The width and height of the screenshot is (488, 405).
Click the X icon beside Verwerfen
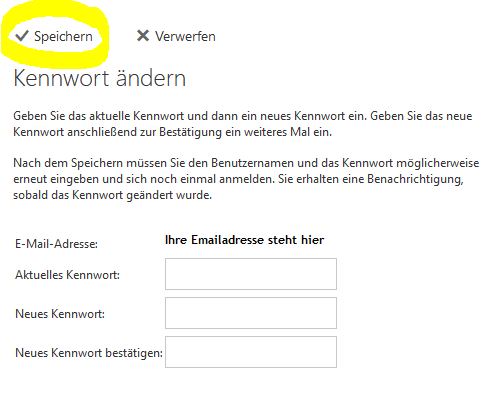tap(143, 36)
